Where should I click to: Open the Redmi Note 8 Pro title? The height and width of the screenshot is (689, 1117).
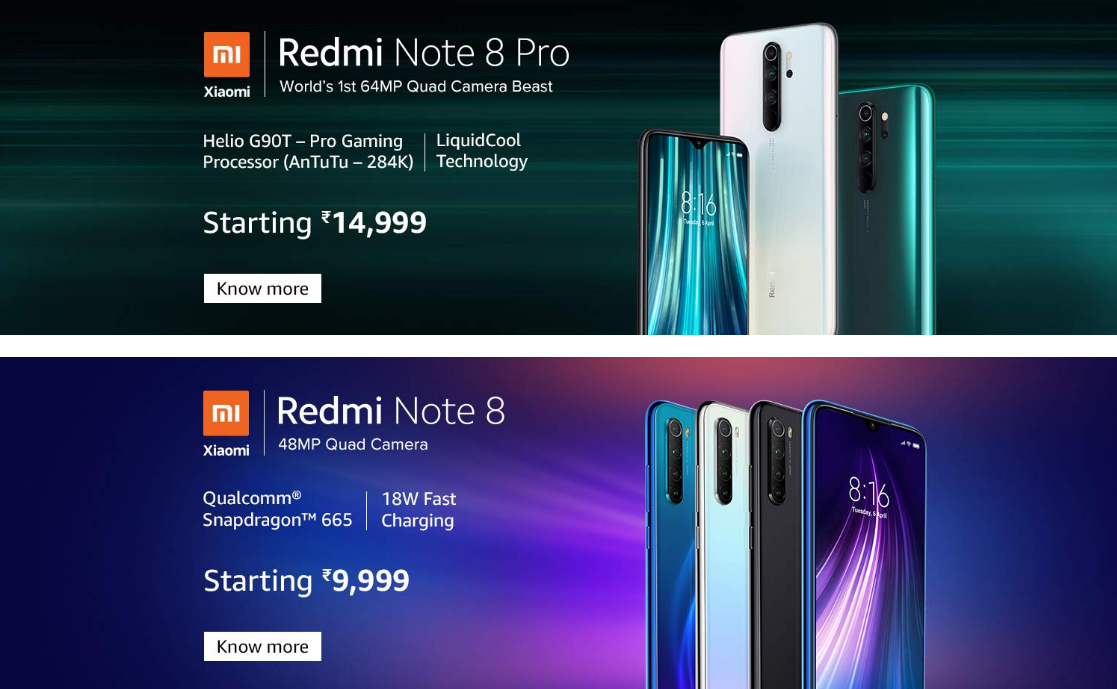coord(424,53)
